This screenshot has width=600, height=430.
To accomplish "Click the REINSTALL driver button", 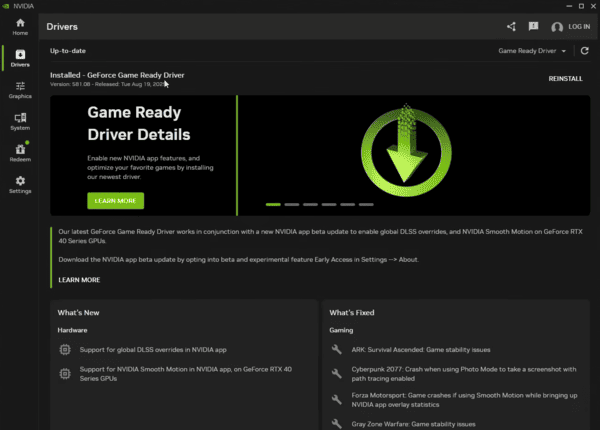I will [x=565, y=78].
